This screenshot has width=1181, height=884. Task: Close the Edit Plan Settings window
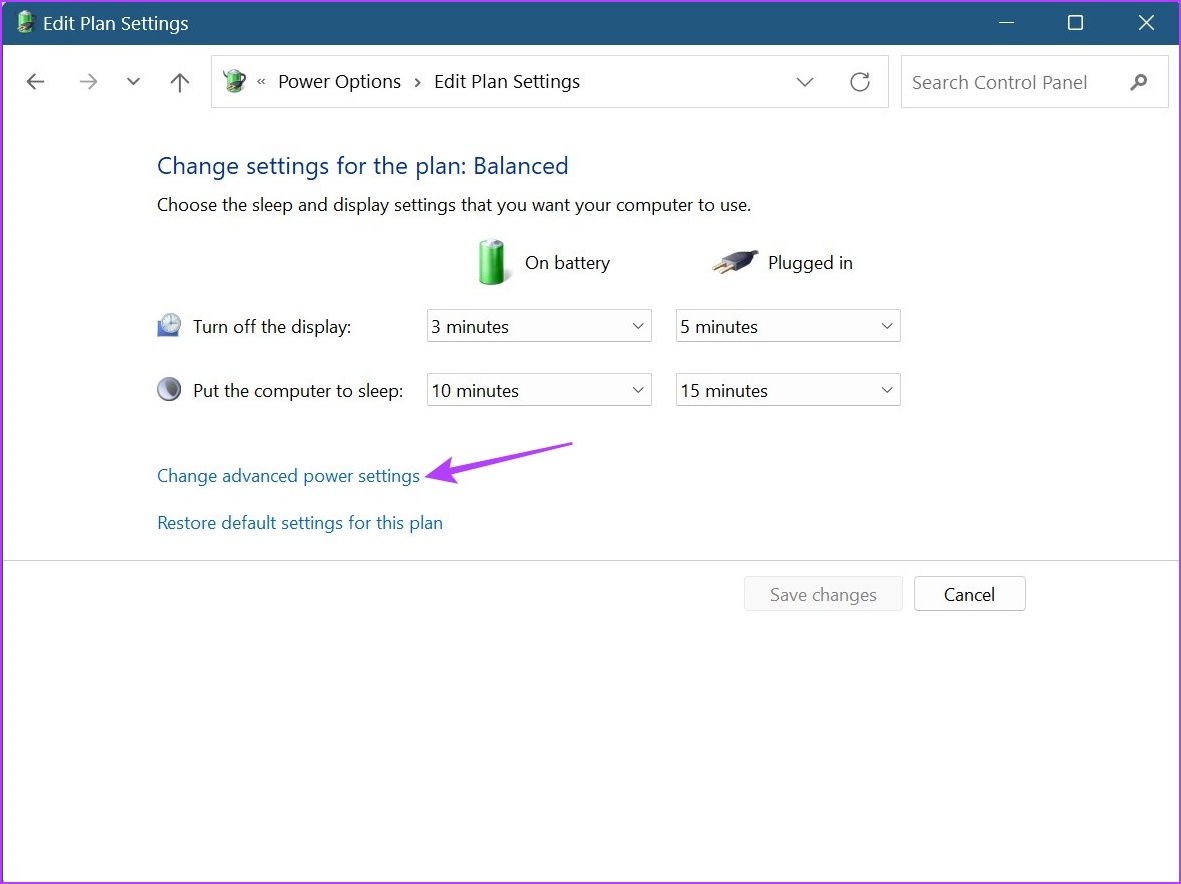pos(1146,23)
